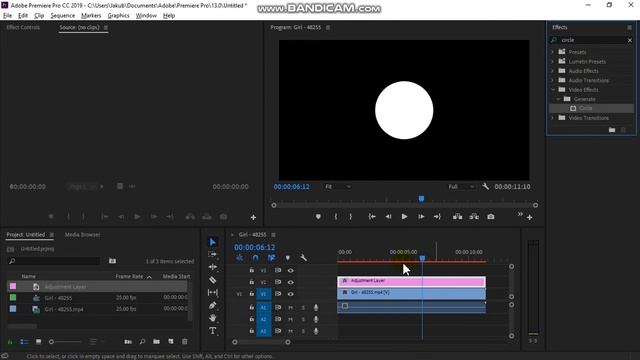Select the Pen tool
The height and width of the screenshot is (360, 640).
tap(213, 305)
